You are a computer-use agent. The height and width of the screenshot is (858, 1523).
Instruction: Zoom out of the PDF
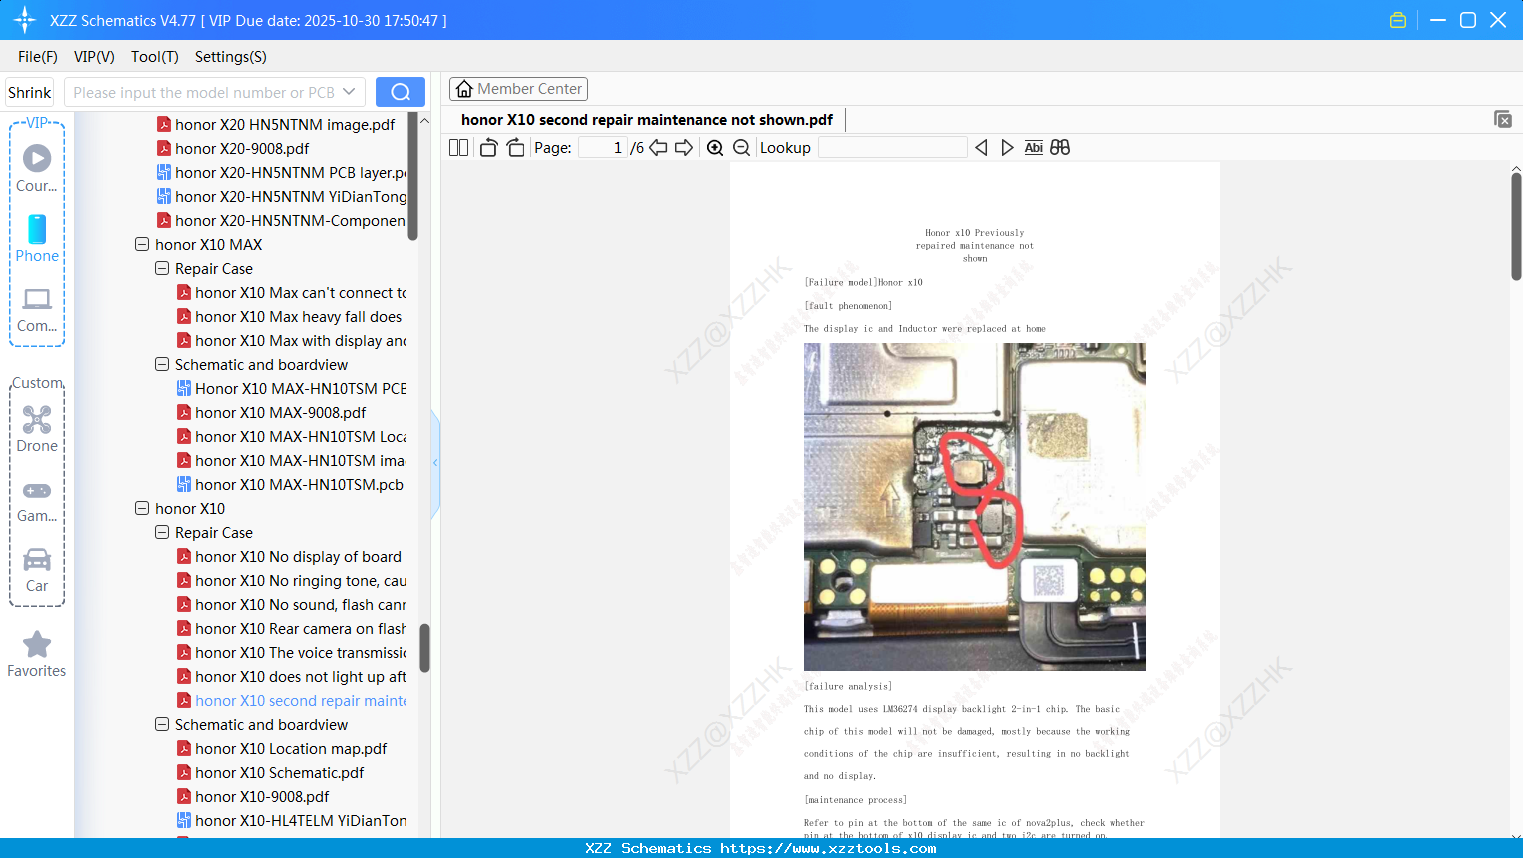(x=742, y=148)
